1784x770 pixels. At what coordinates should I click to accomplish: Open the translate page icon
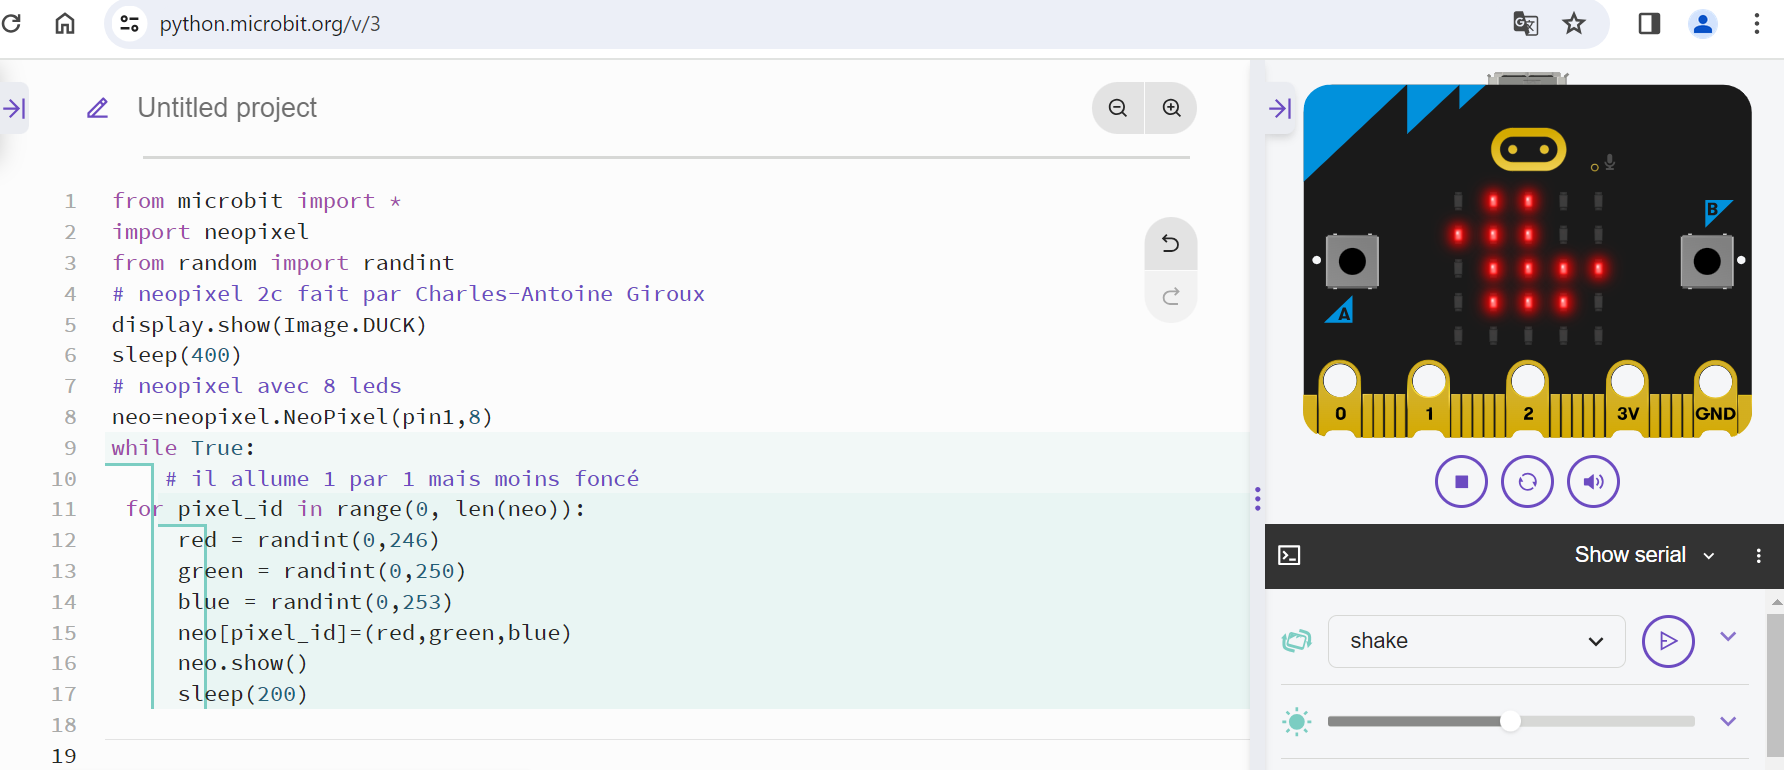point(1525,23)
